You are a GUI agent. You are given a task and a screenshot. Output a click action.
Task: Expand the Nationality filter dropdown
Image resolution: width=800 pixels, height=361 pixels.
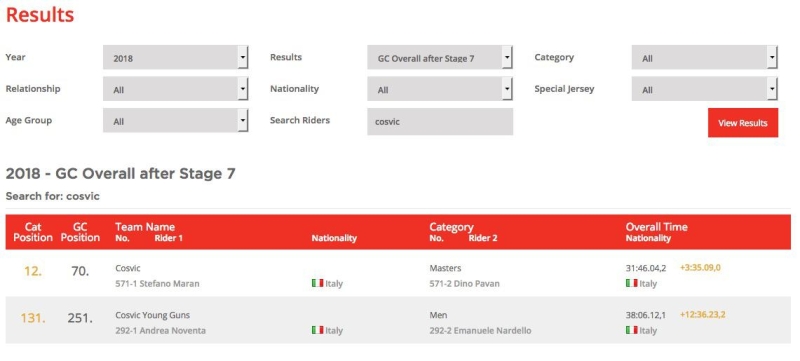pos(440,89)
